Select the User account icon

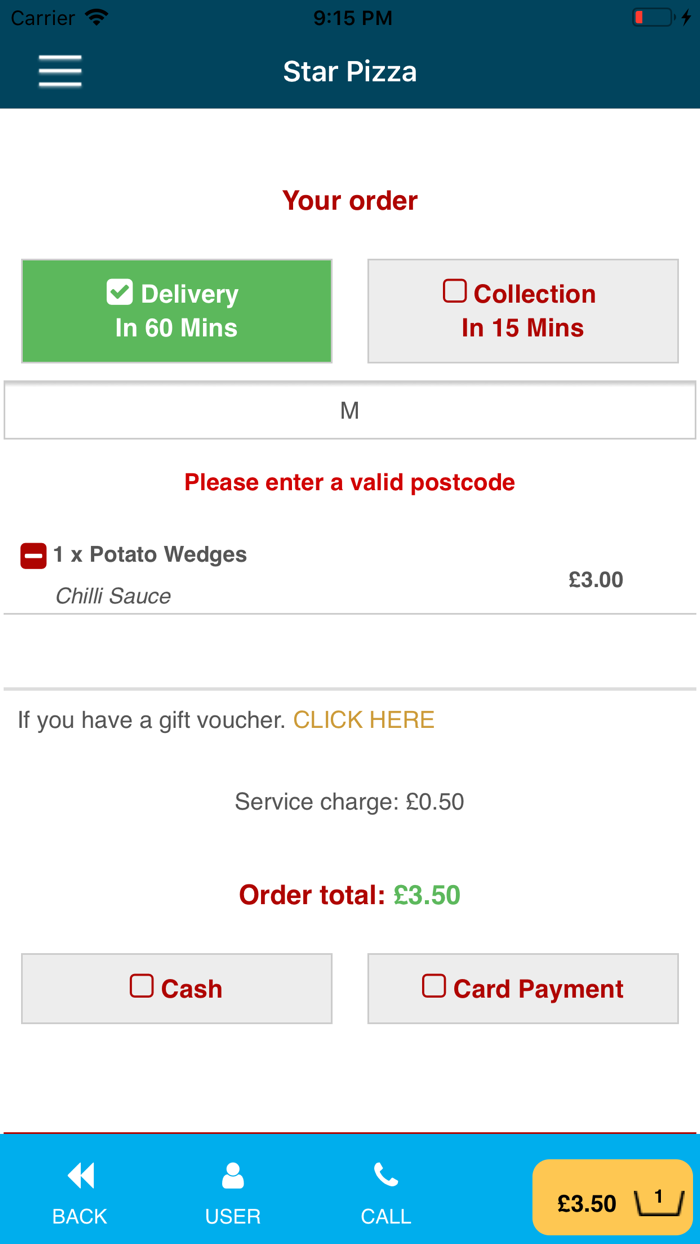click(x=232, y=1175)
